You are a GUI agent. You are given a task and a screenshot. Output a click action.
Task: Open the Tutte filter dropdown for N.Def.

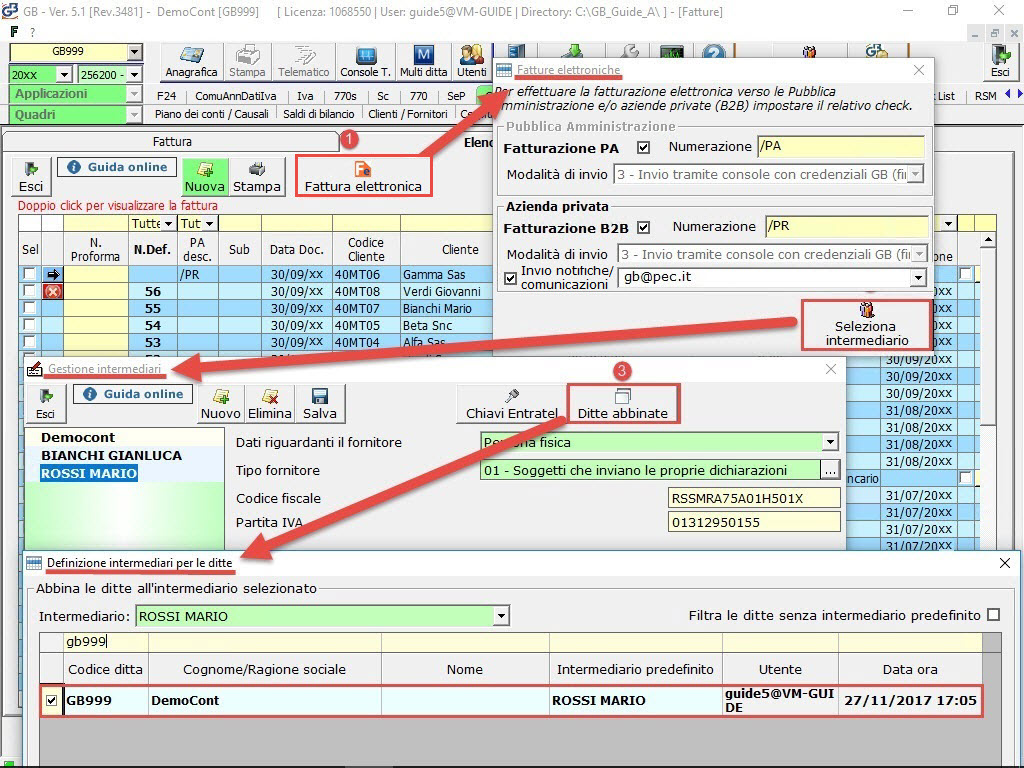(168, 223)
